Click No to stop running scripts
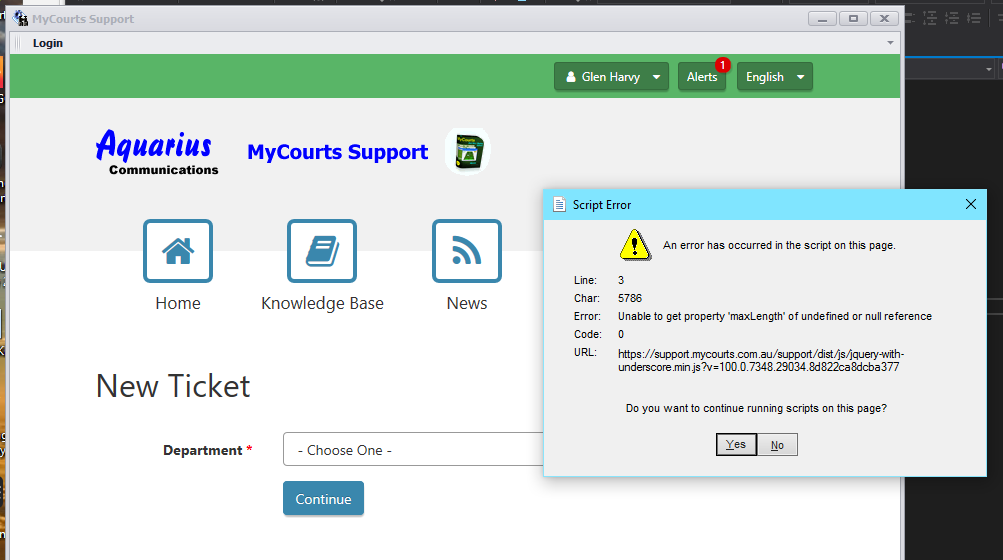The image size is (1003, 560). (777, 445)
